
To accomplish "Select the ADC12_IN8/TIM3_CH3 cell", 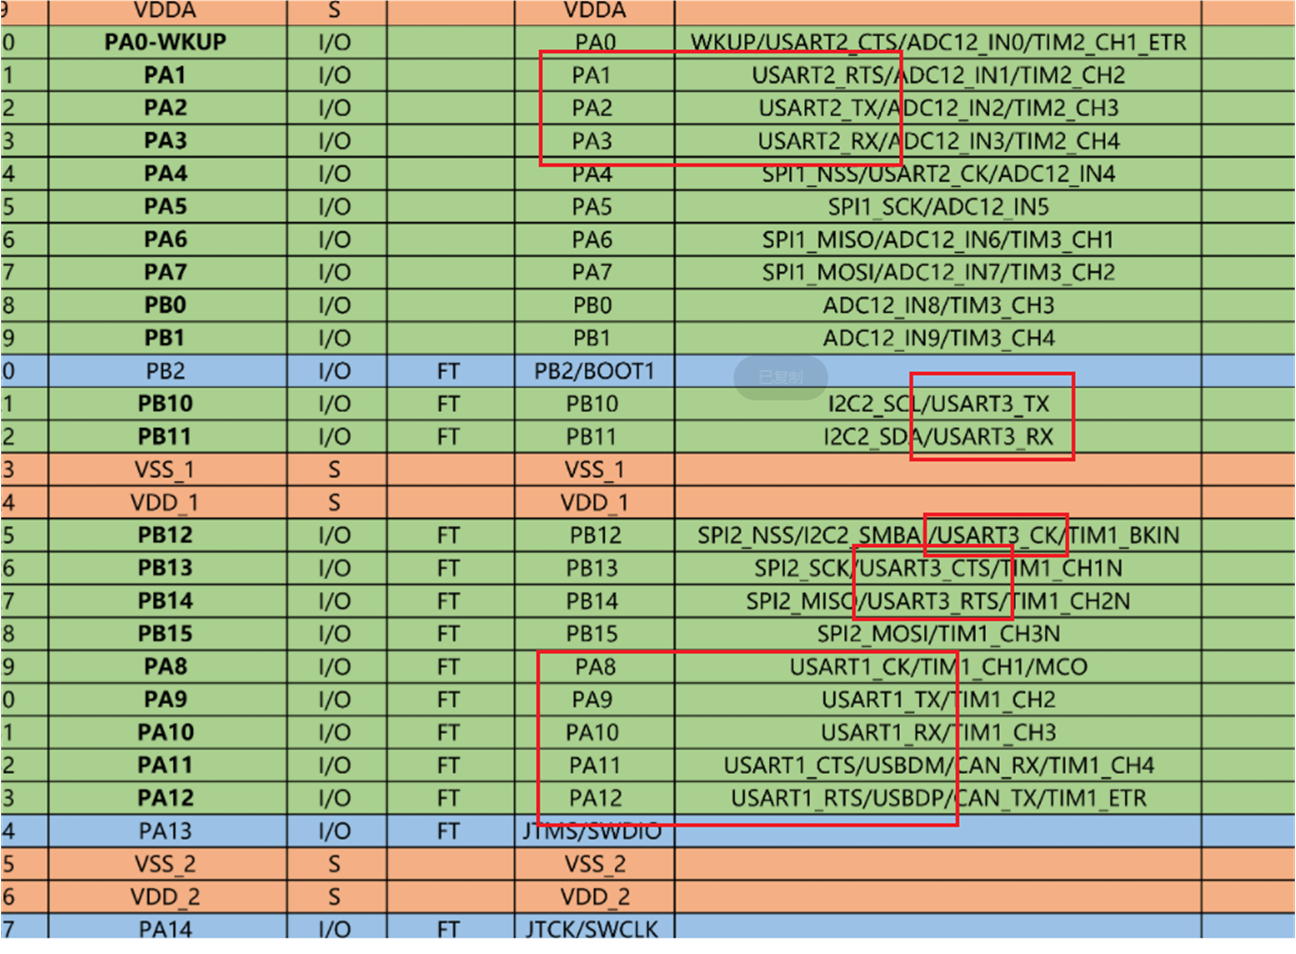I will pyautogui.click(x=937, y=305).
